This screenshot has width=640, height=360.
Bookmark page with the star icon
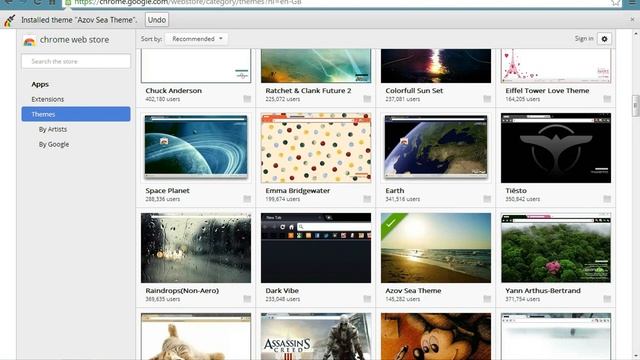(616, 2)
